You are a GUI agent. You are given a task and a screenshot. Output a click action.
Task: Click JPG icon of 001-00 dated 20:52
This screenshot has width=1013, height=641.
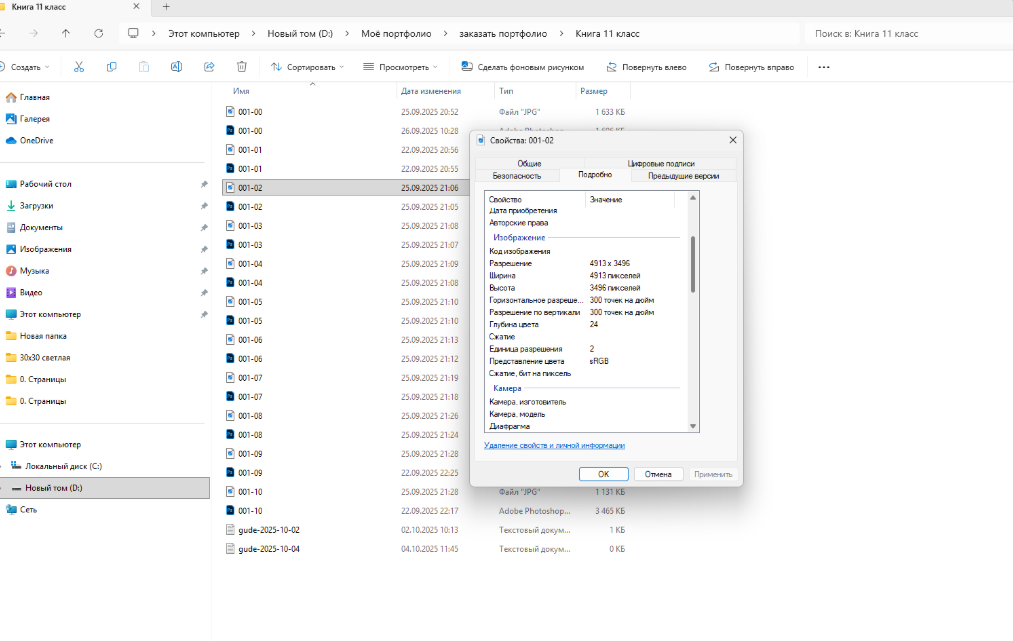[x=230, y=111]
